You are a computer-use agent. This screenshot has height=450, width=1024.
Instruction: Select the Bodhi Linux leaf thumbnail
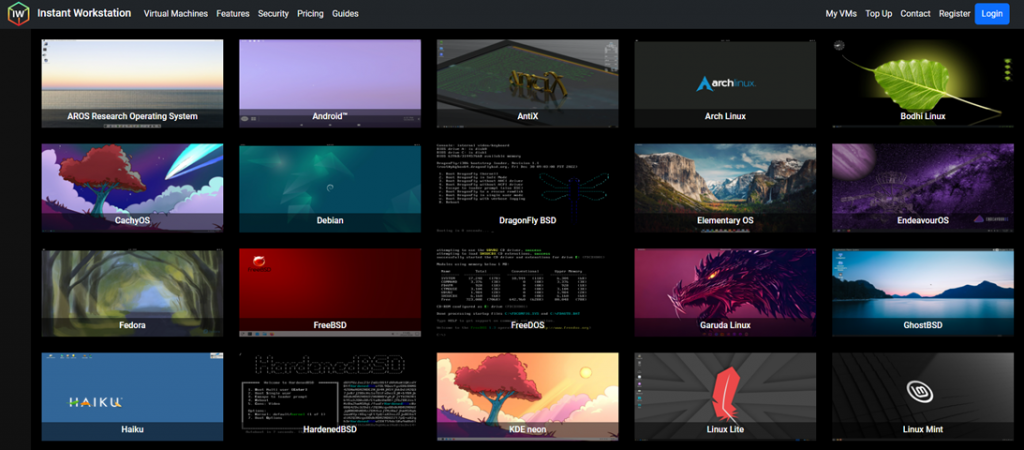click(x=923, y=84)
